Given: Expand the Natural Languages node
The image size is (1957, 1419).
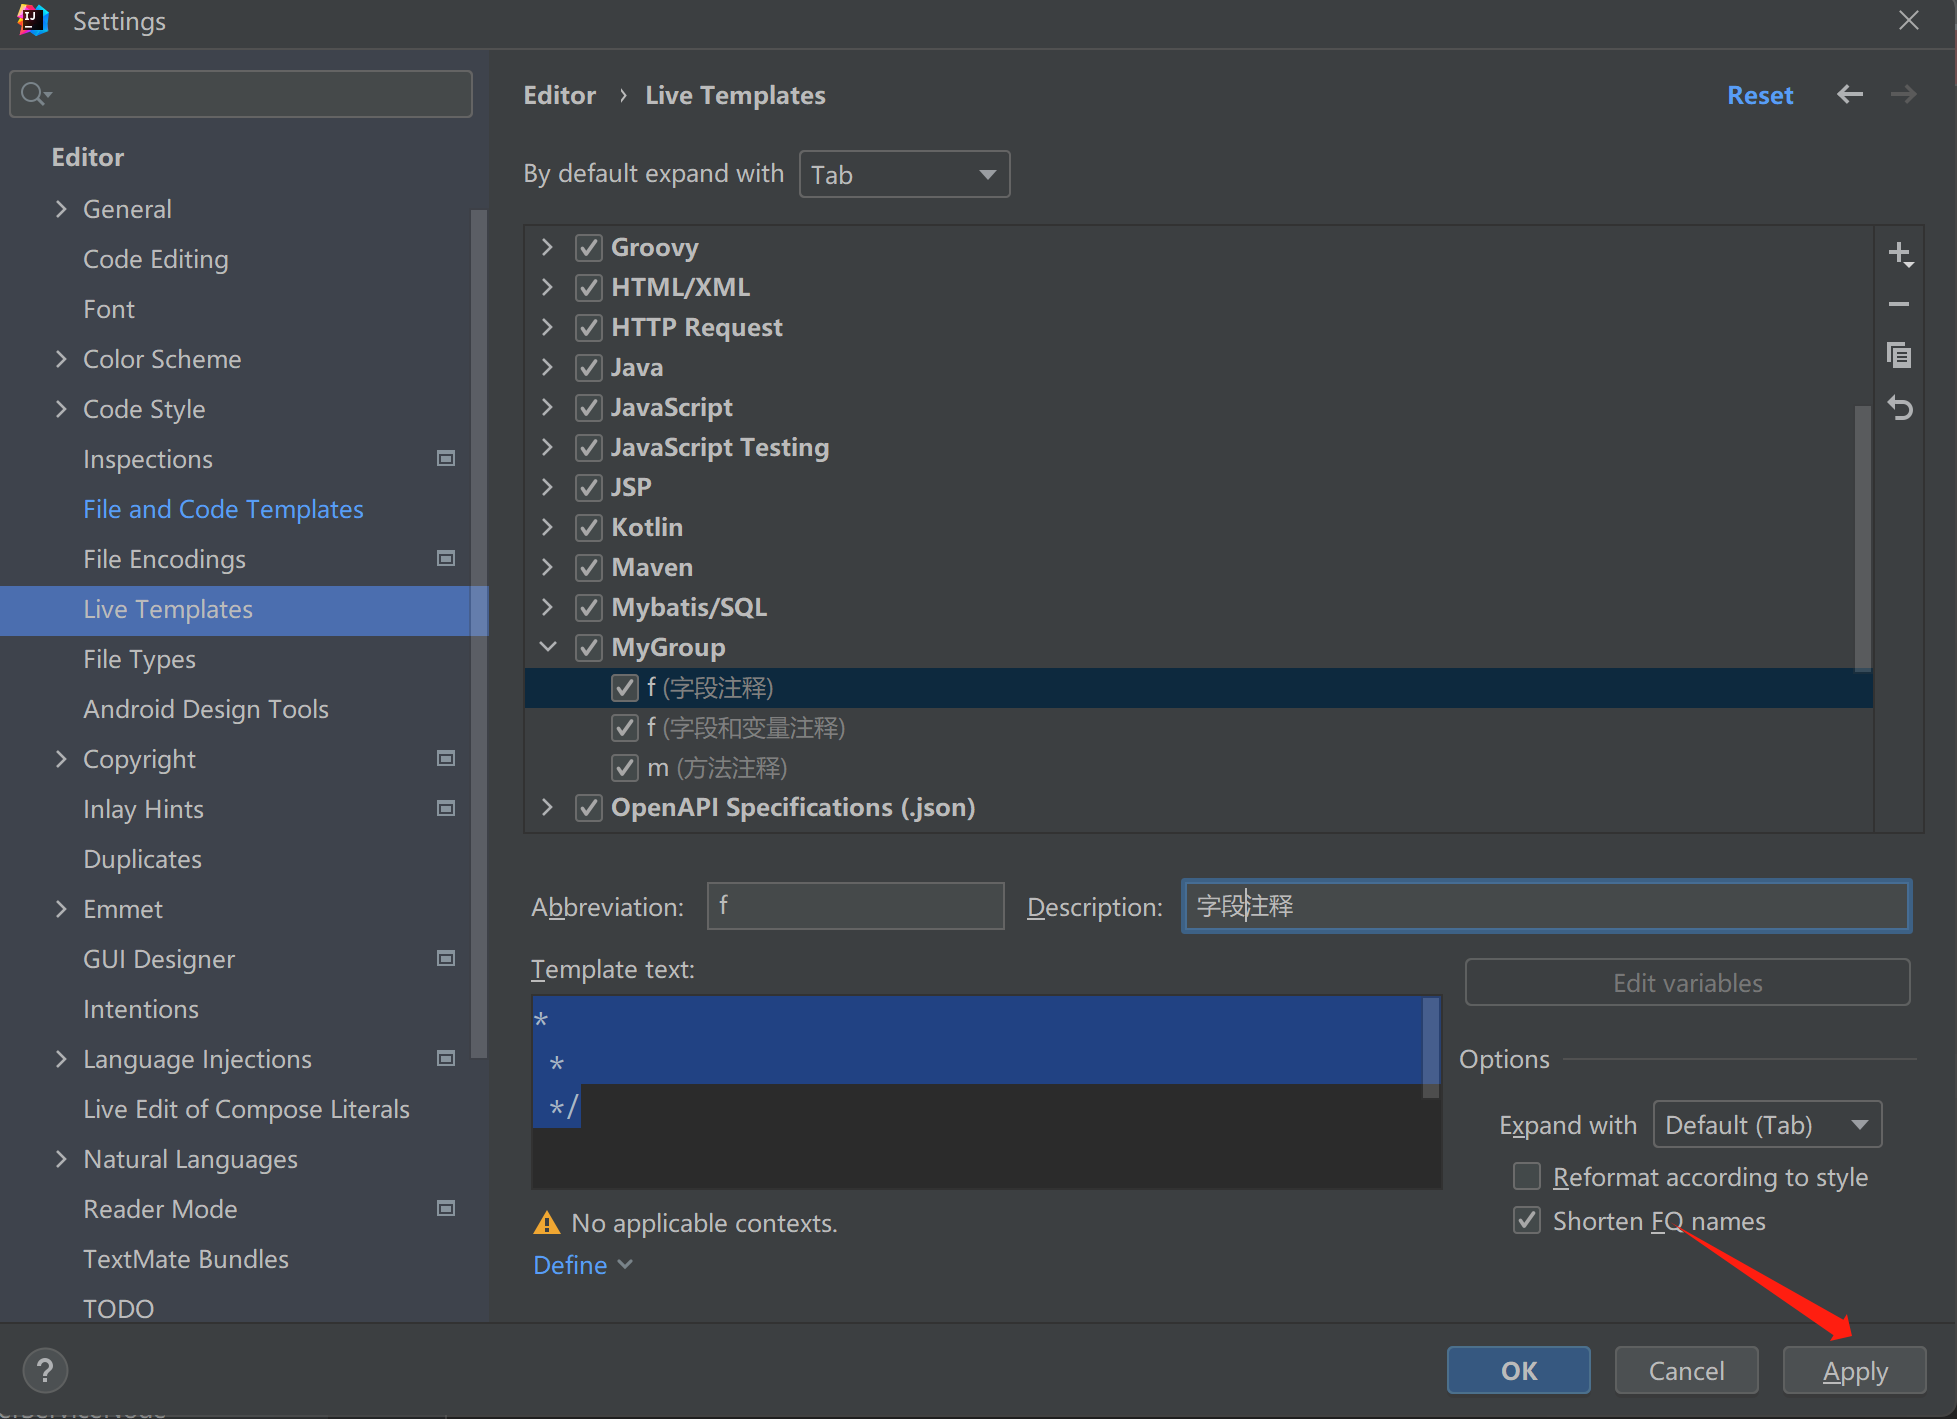Looking at the screenshot, I should coord(61,1158).
